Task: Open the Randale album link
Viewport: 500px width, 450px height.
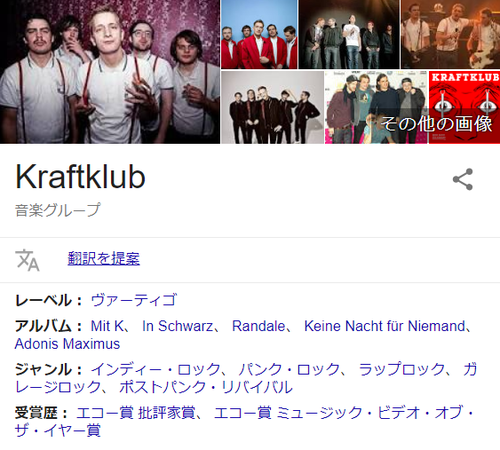Action: coord(258,326)
